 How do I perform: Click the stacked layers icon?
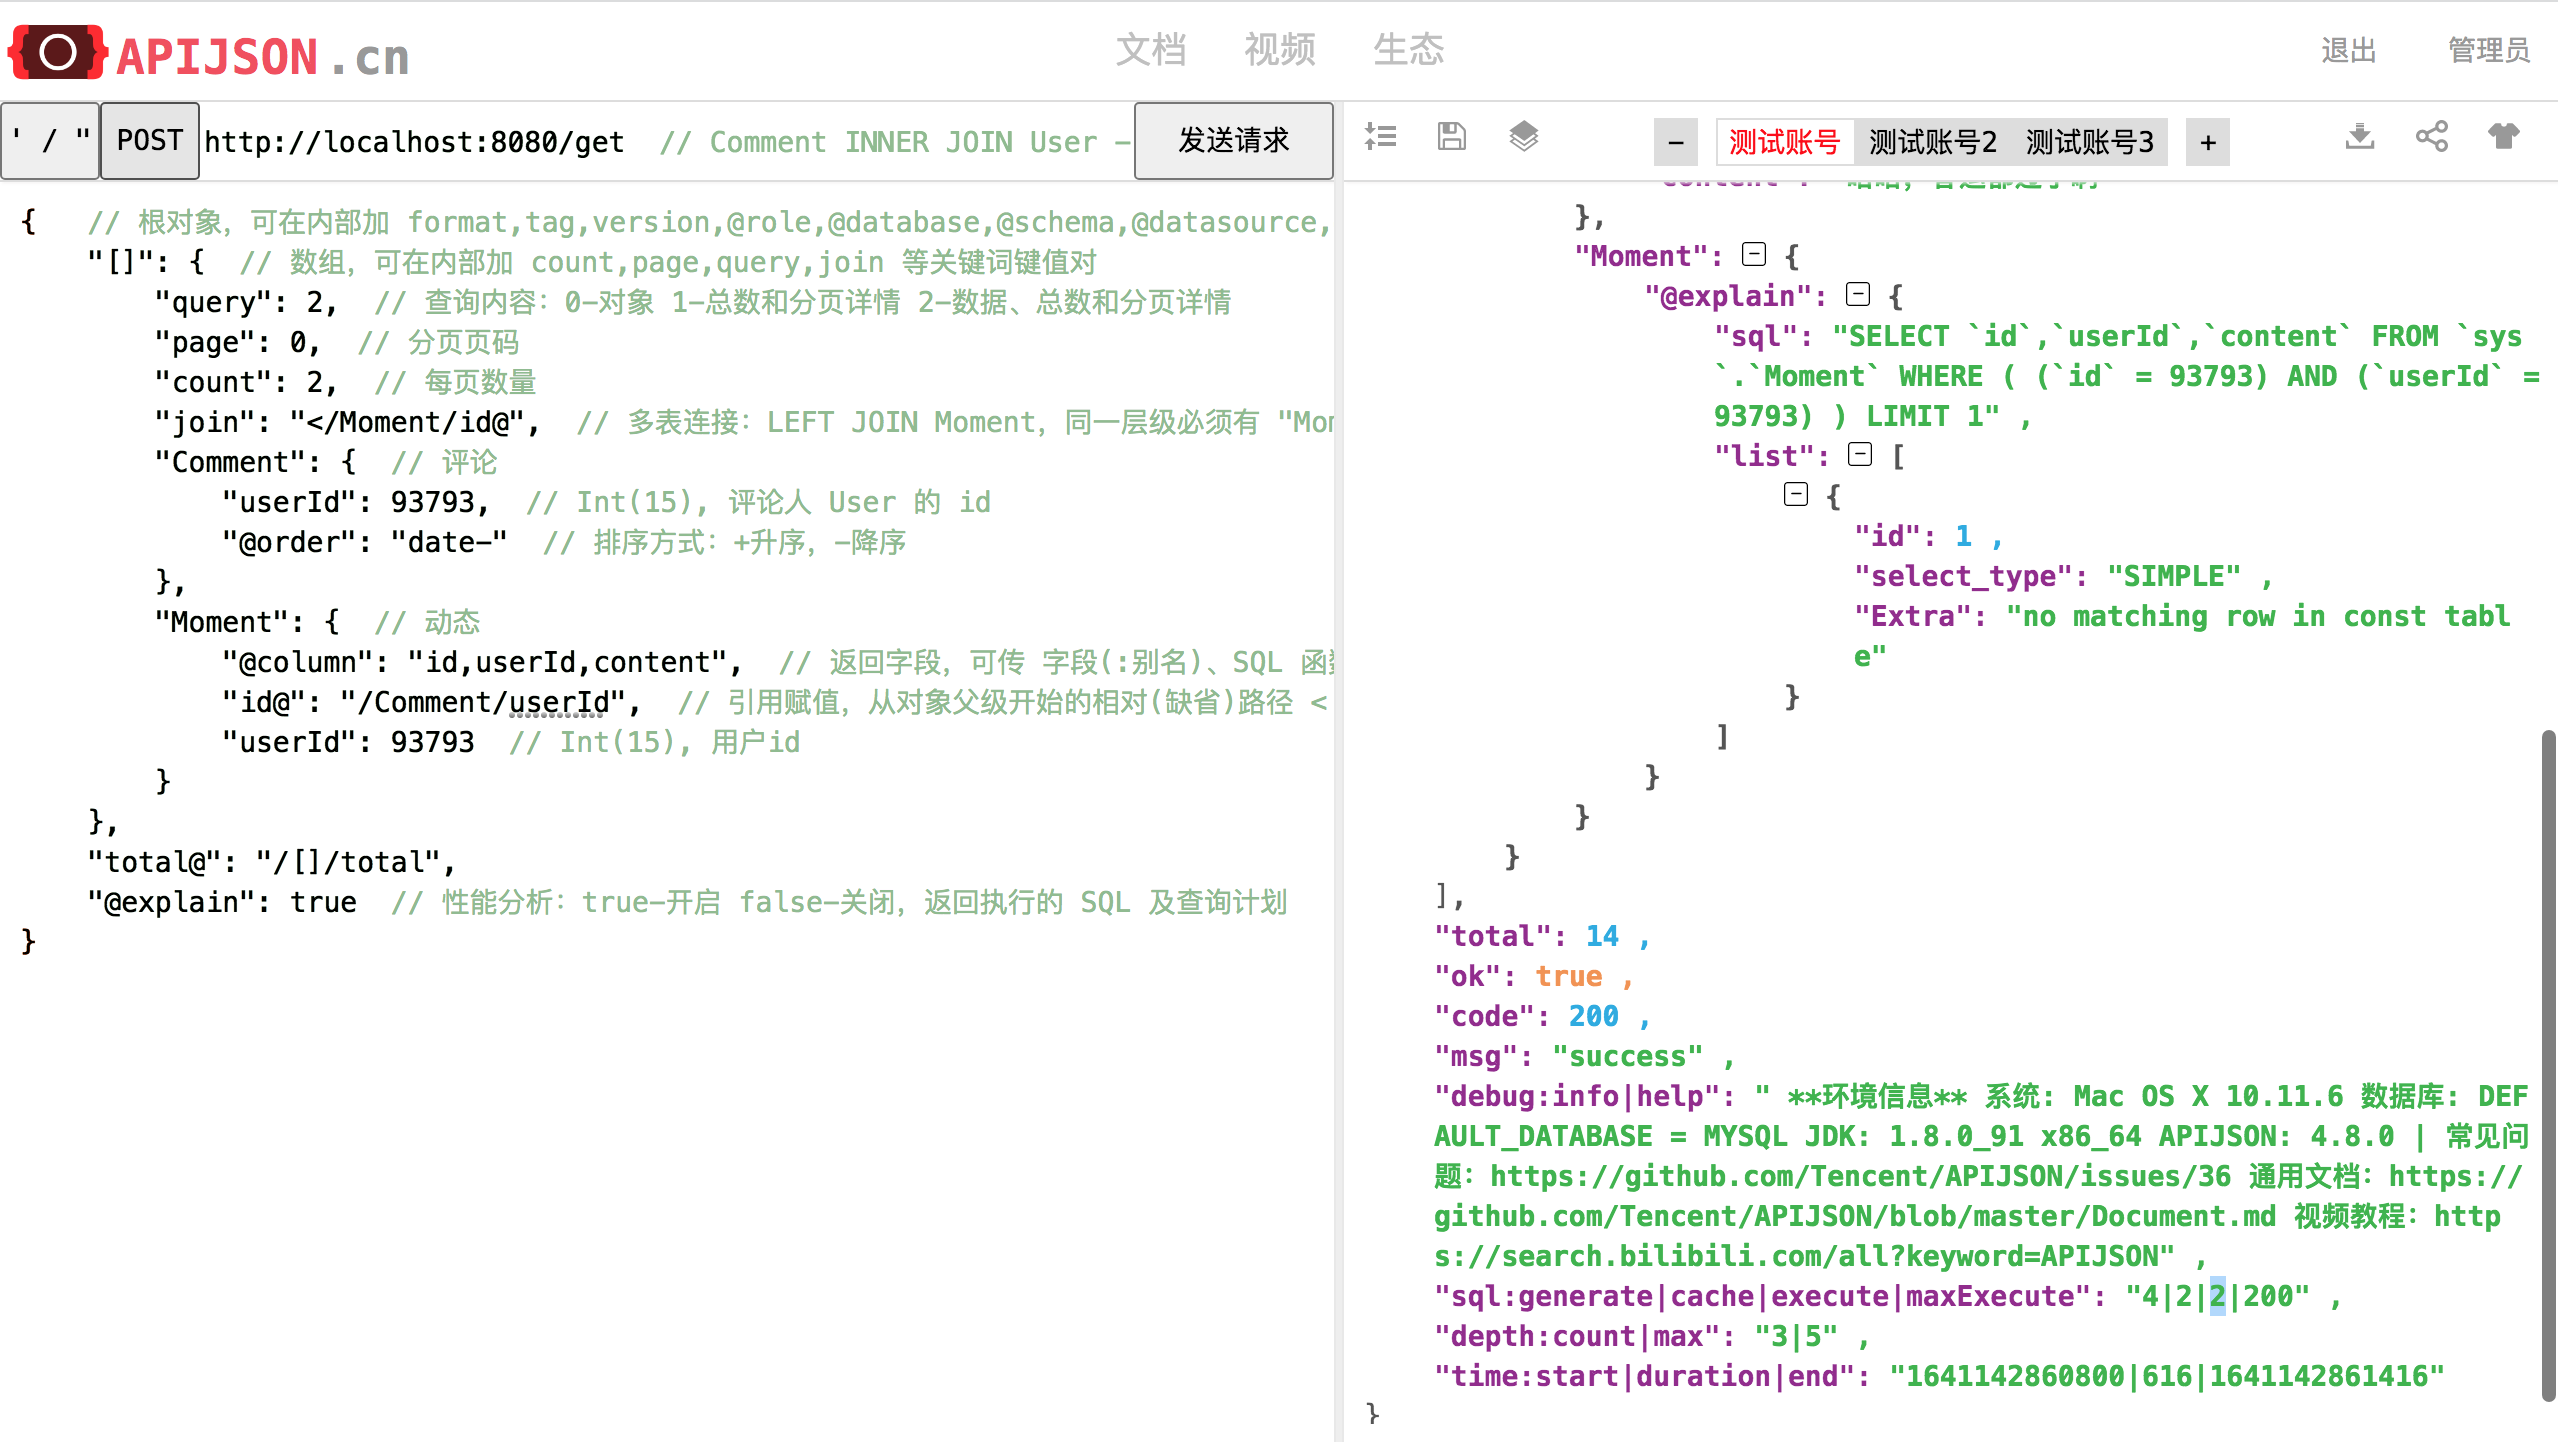click(x=1523, y=137)
